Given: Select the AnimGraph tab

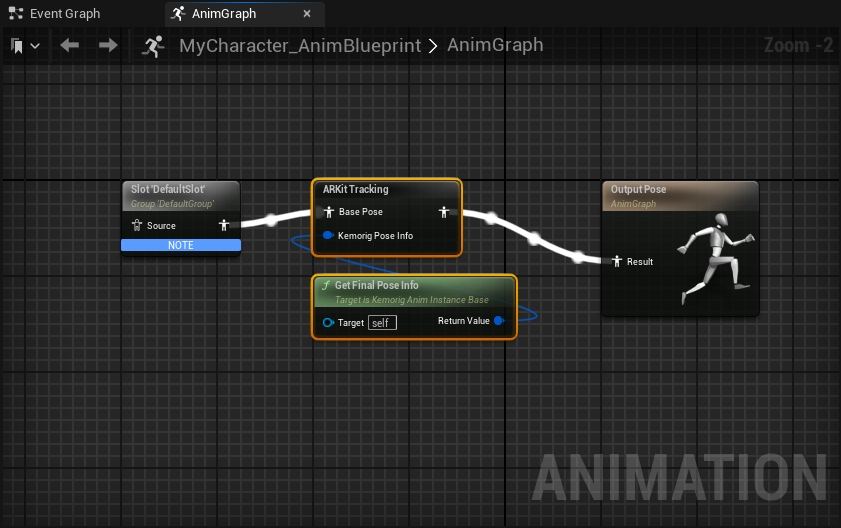Looking at the screenshot, I should 223,14.
